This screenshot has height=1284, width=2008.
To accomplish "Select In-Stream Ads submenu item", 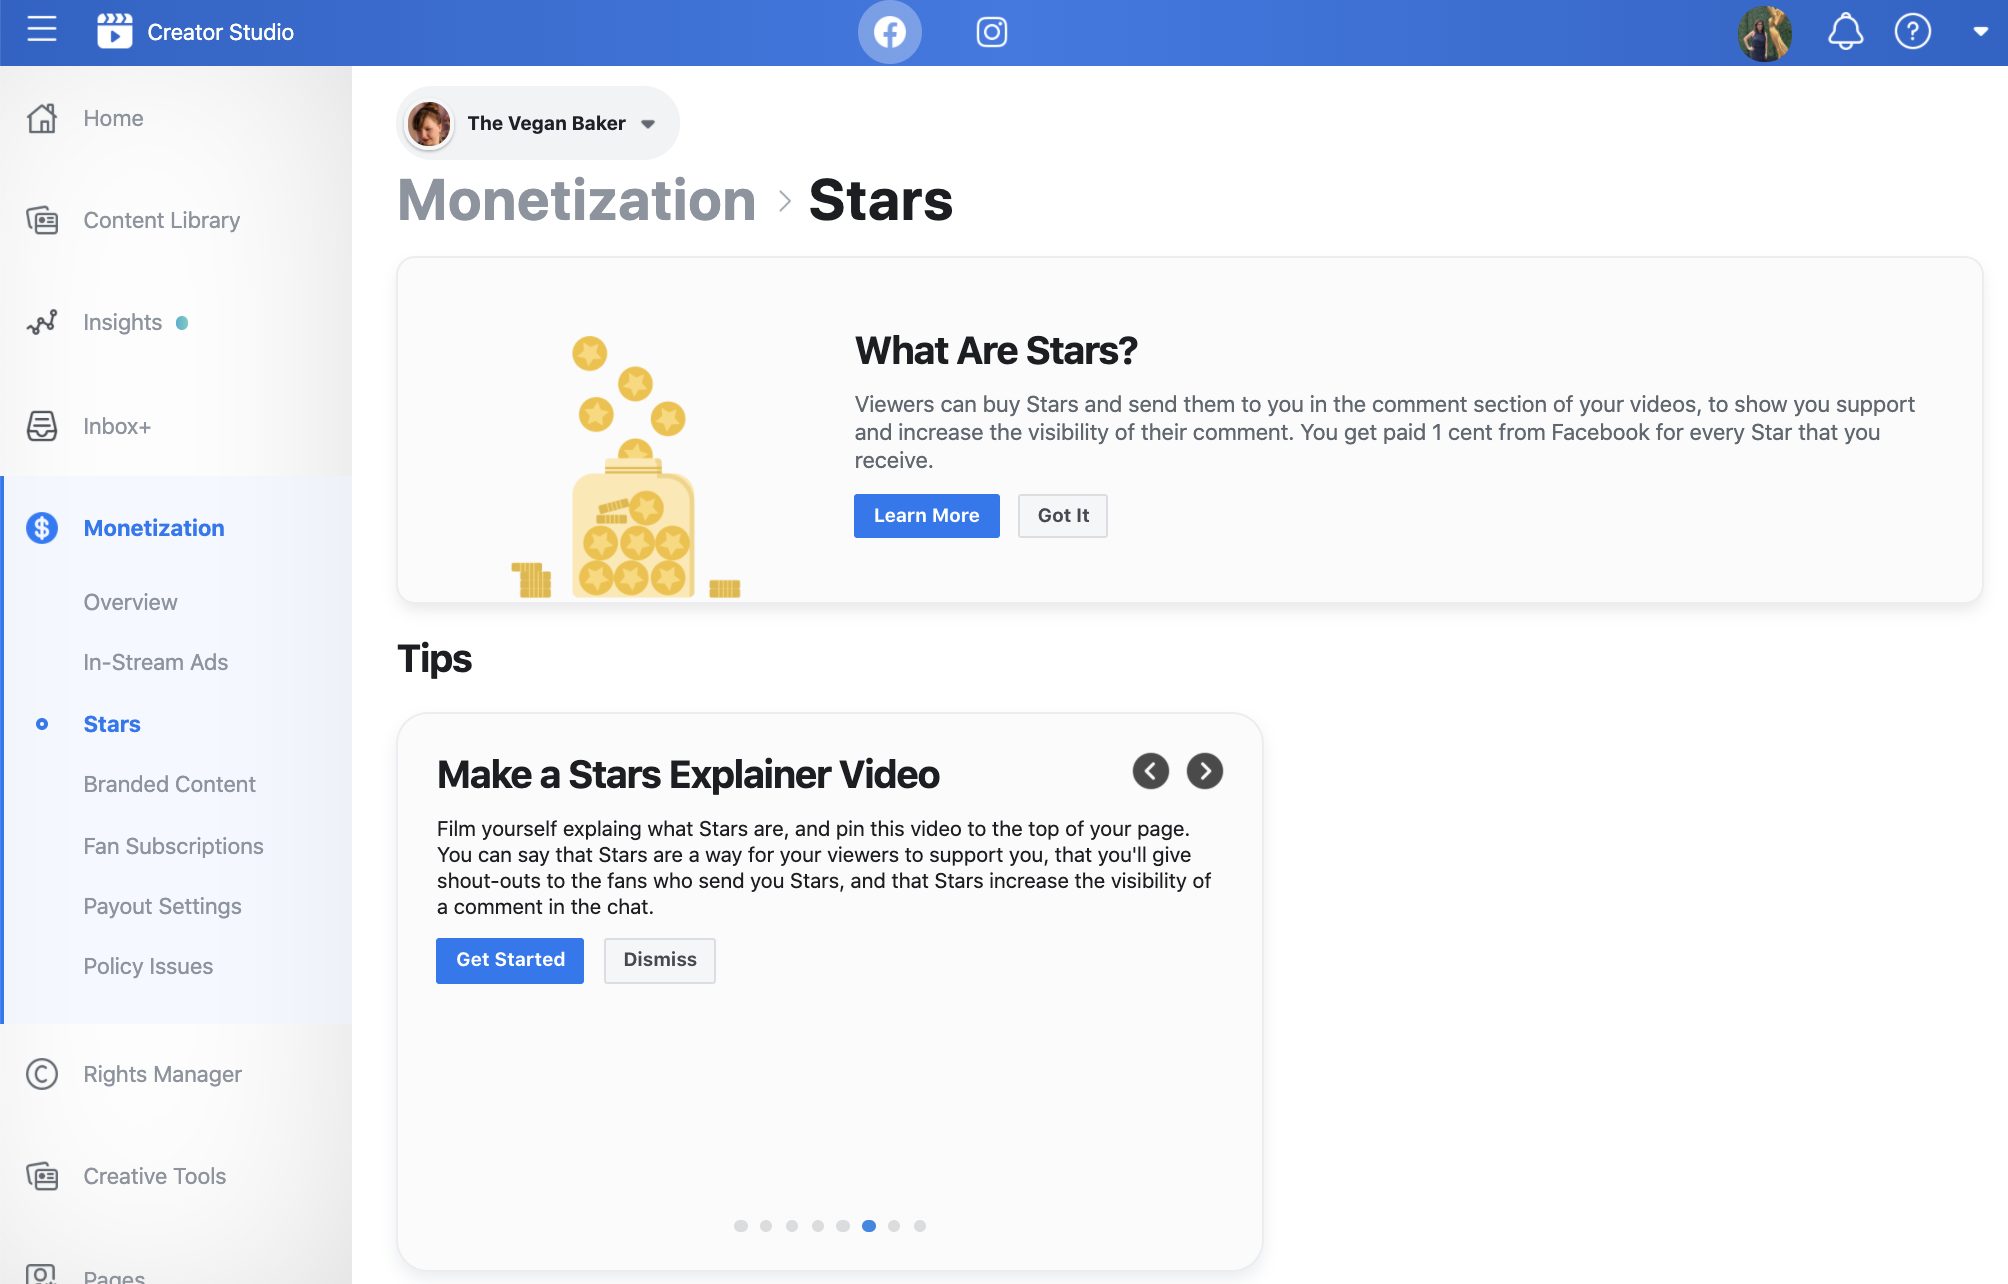I will point(155,662).
